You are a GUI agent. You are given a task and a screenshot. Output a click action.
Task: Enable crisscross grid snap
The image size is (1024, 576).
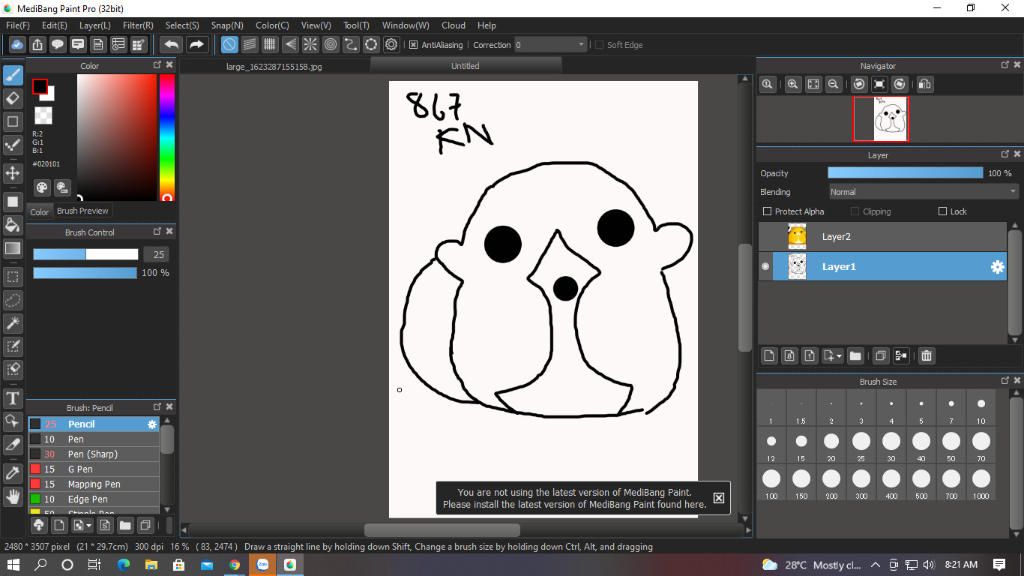point(270,44)
